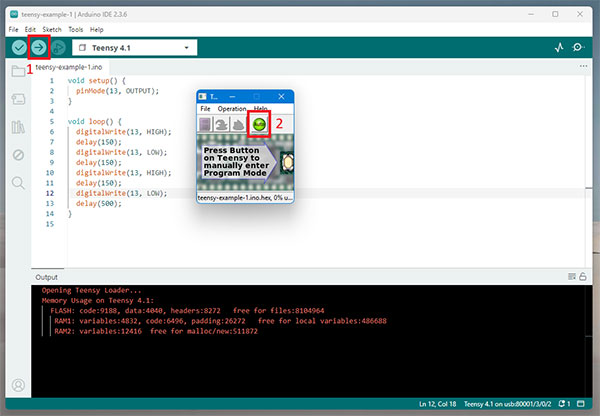The width and height of the screenshot is (600, 416).
Task: Open the Sketchbook folder sidebar panel
Action: [18, 71]
